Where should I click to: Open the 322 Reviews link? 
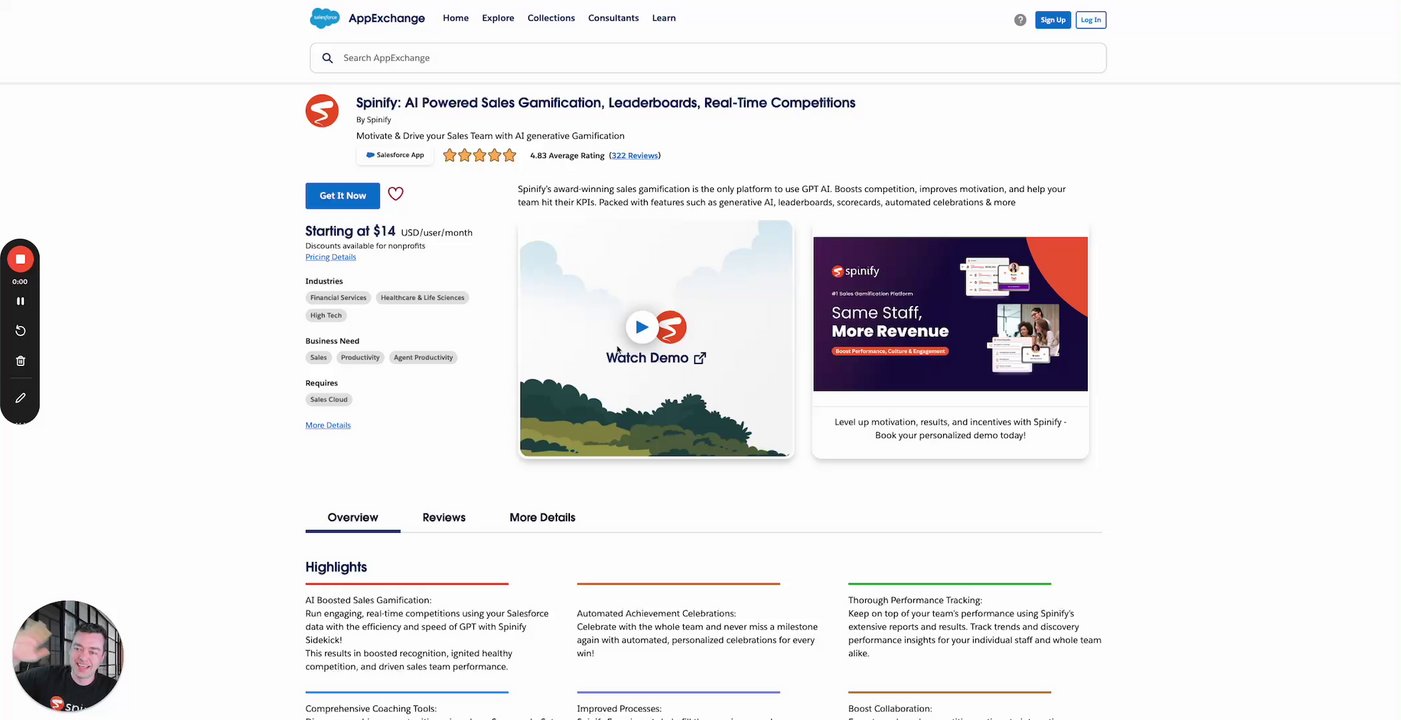(x=635, y=156)
